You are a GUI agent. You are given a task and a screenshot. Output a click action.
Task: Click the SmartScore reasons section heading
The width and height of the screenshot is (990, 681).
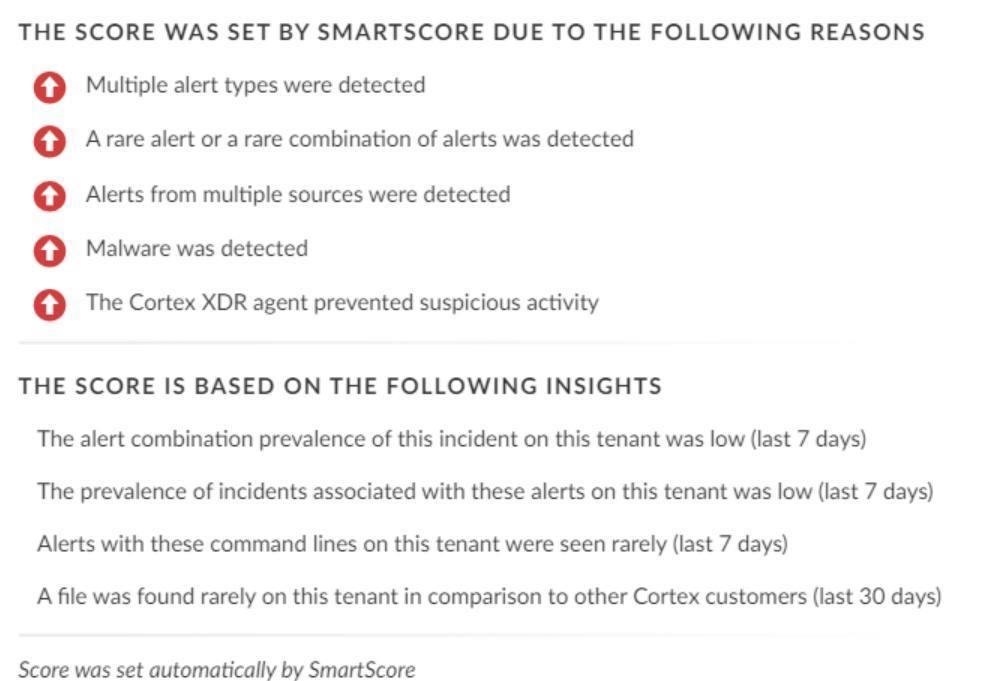(472, 32)
